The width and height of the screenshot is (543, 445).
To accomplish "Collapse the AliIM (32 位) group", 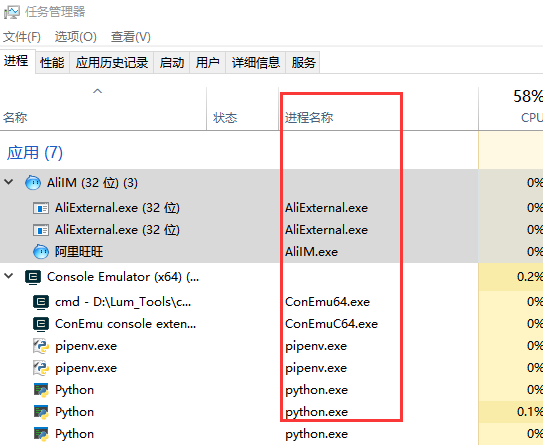I will pyautogui.click(x=9, y=182).
